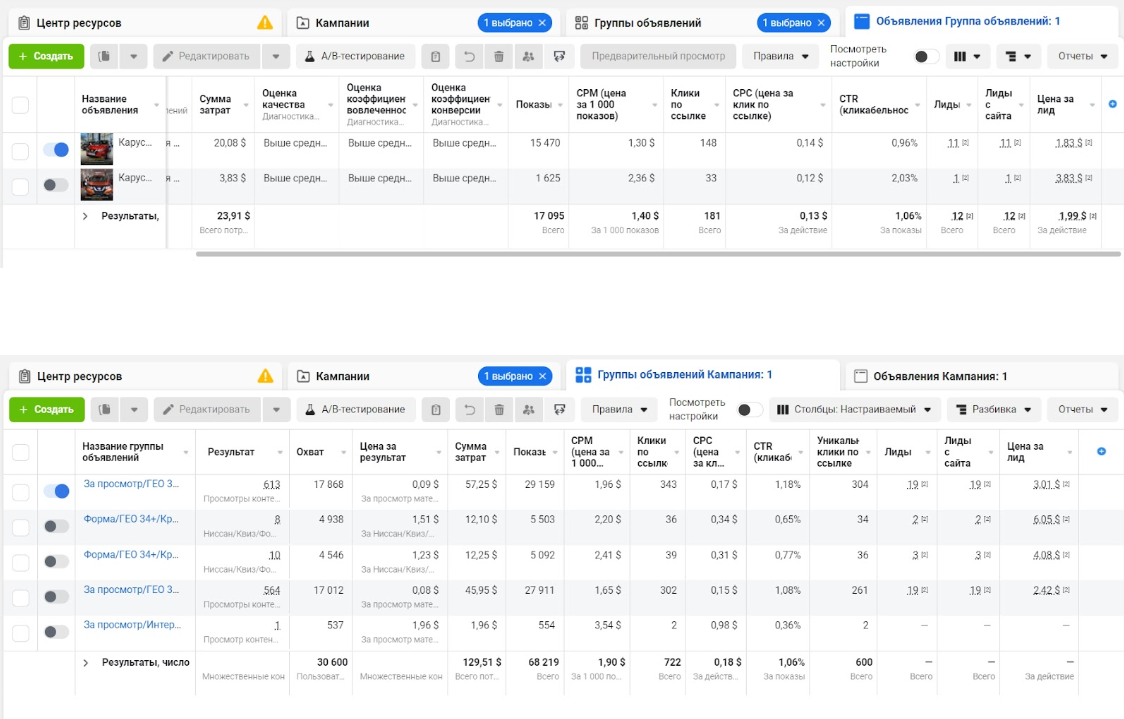Open the Отчеты dropdown in the ads table toolbar
The image size is (1124, 719).
coord(1082,56)
